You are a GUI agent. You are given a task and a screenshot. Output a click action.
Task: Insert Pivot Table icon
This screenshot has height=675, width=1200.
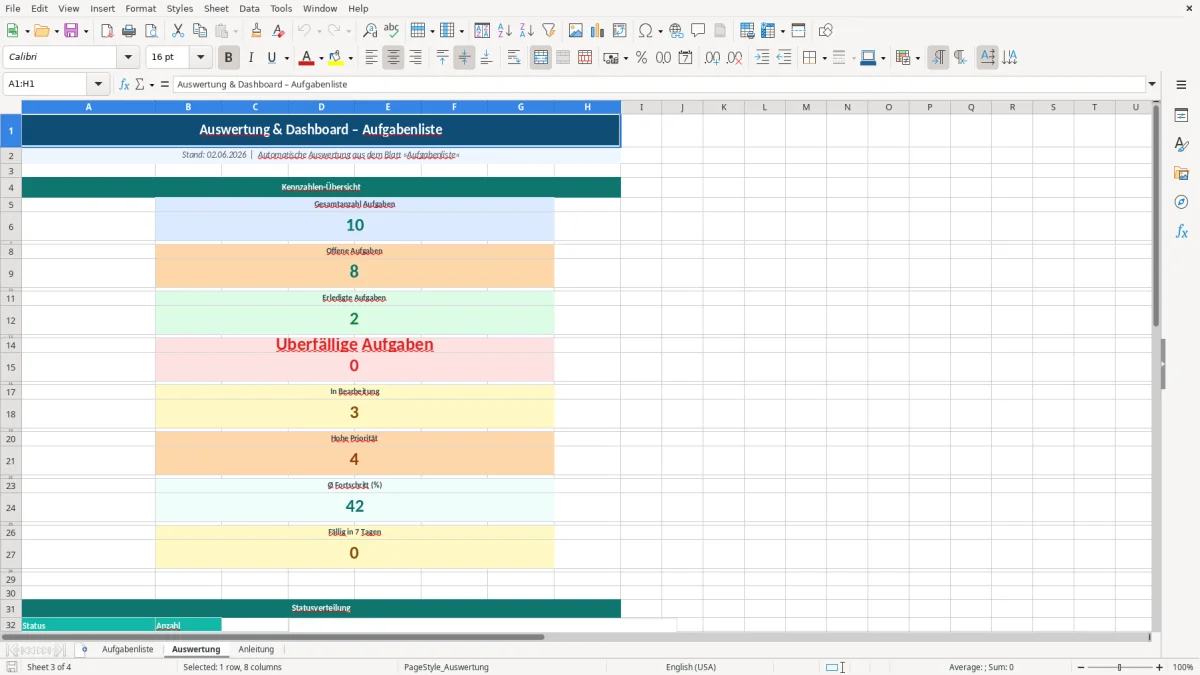[x=620, y=31]
